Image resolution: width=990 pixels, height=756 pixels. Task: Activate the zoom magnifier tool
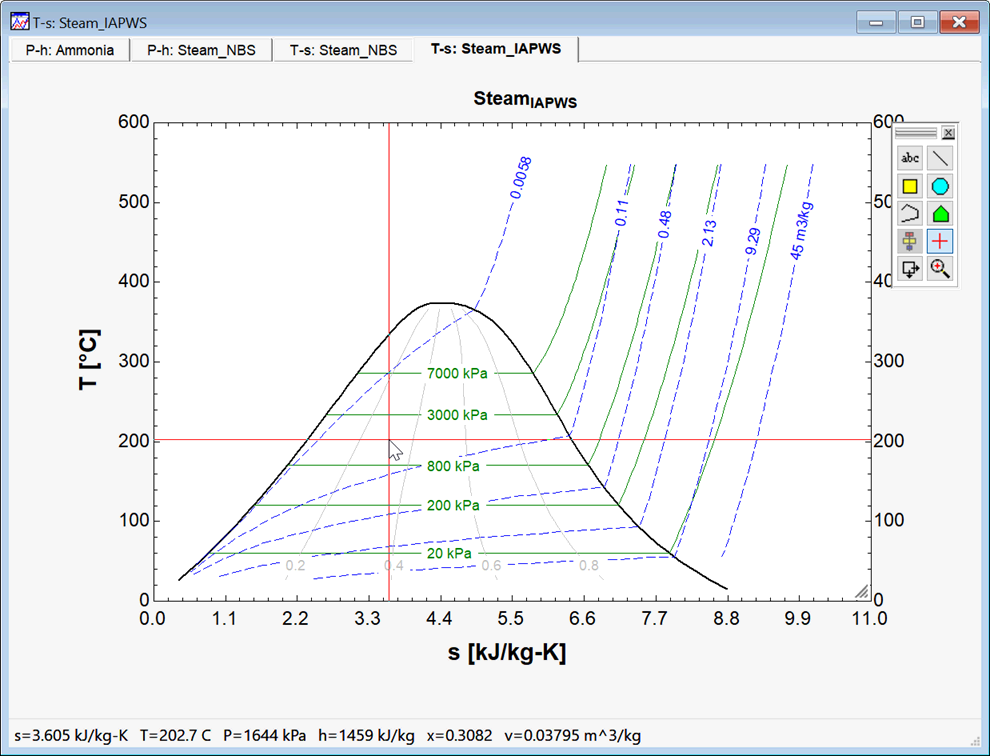[x=940, y=268]
